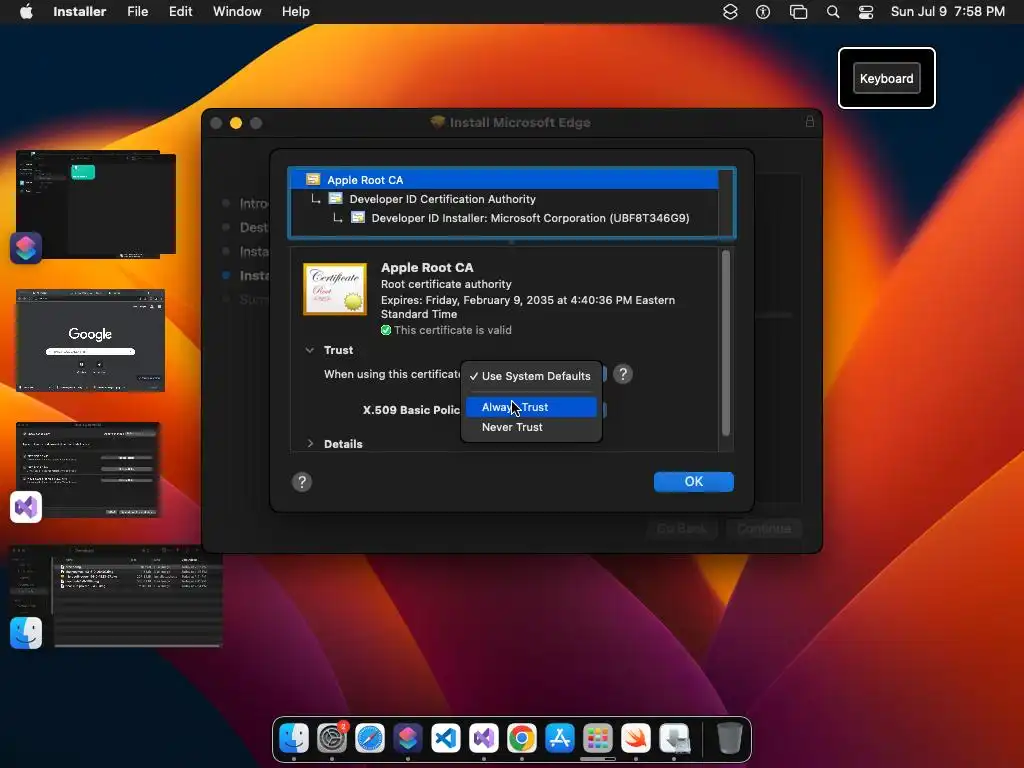This screenshot has height=768, width=1024.
Task: Open the Google Chrome window thumbnail
Action: coord(90,340)
